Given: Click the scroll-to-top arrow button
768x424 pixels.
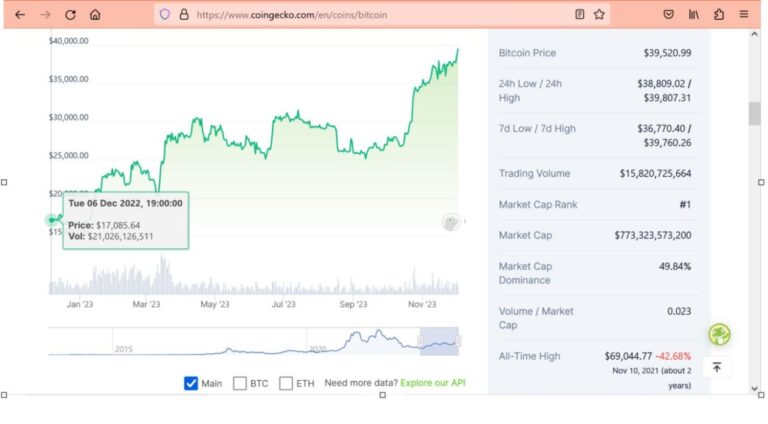Looking at the screenshot, I should pos(717,367).
